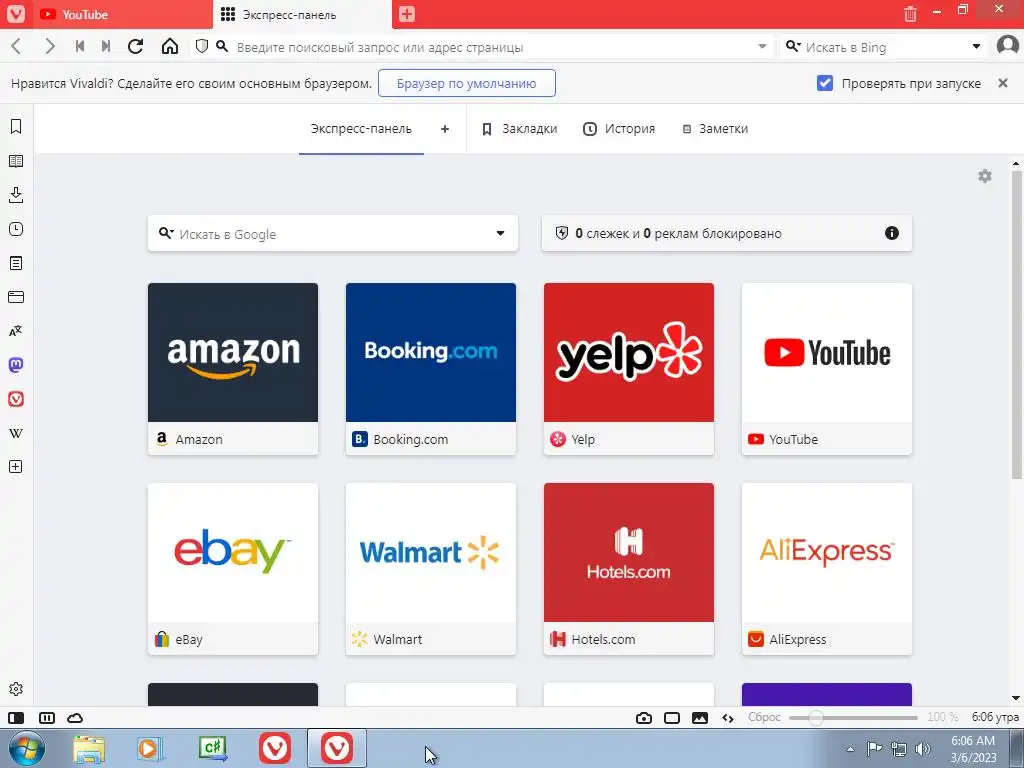Viewport: 1024px width, 768px height.
Task: Open the user profile avatar
Action: (1008, 46)
